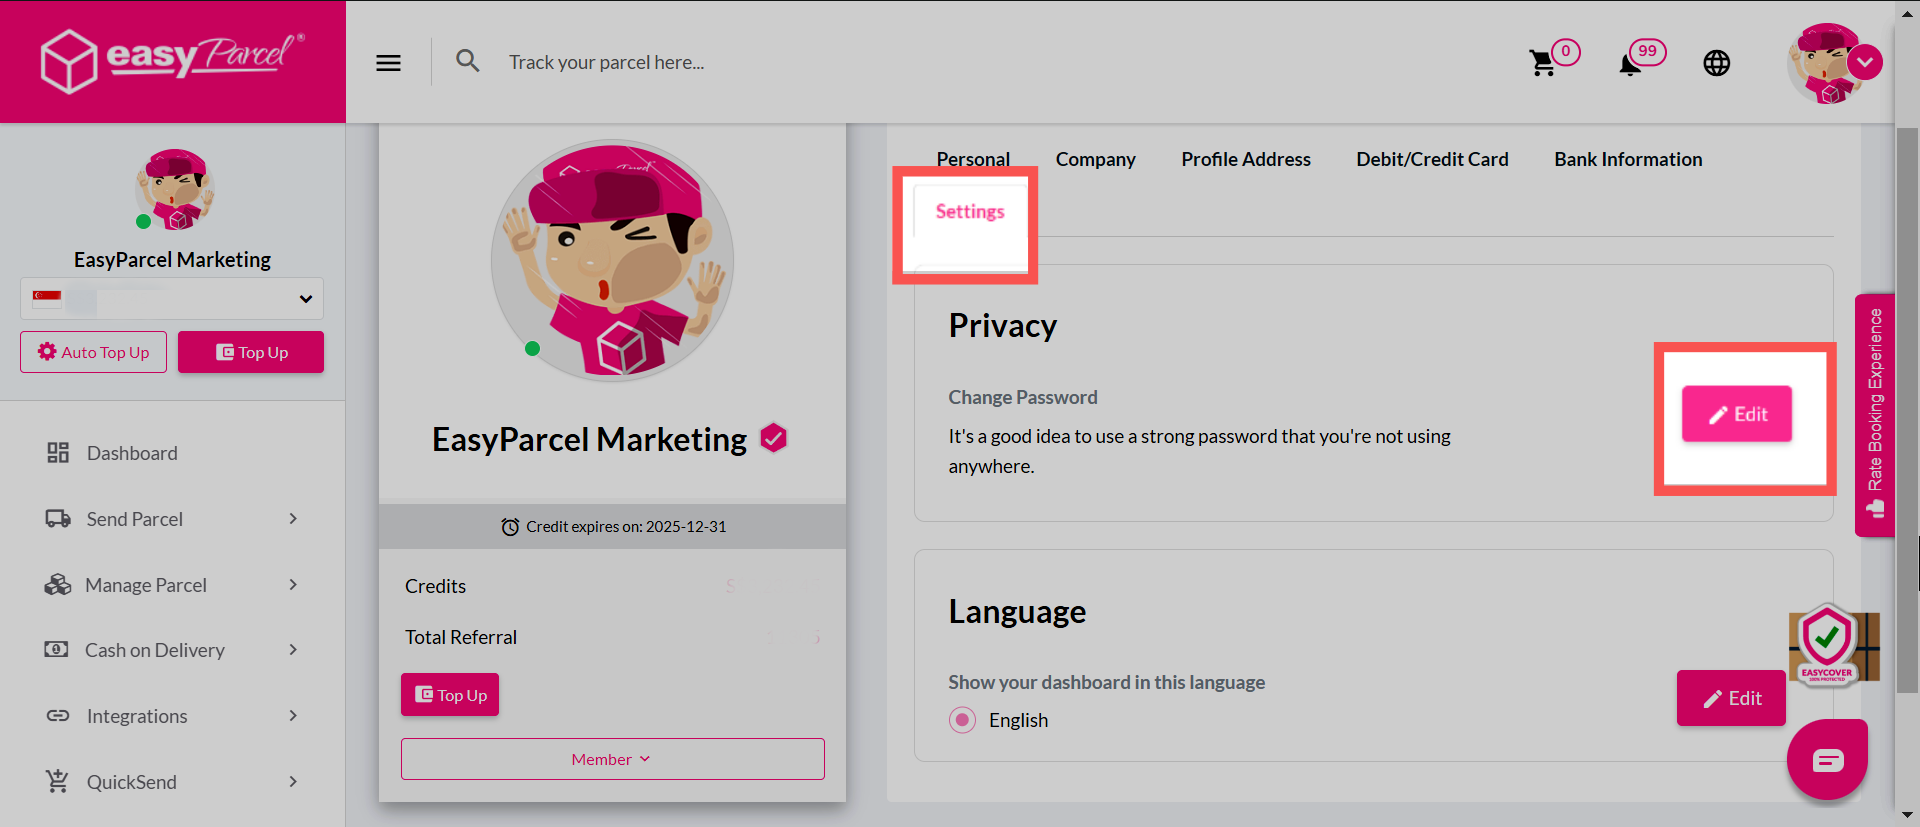Expand the Manage Parcel chevron
1920x827 pixels.
tap(293, 585)
